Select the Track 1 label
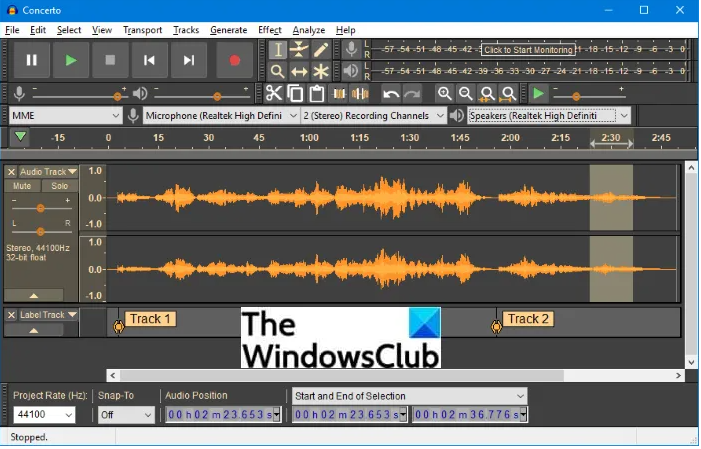The height and width of the screenshot is (449, 701). [x=150, y=319]
